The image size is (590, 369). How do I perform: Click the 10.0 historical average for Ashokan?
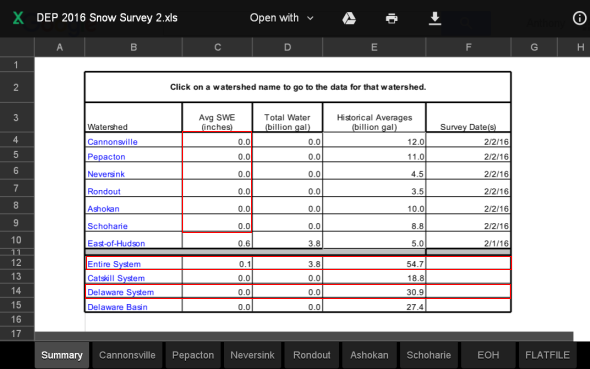374,205
